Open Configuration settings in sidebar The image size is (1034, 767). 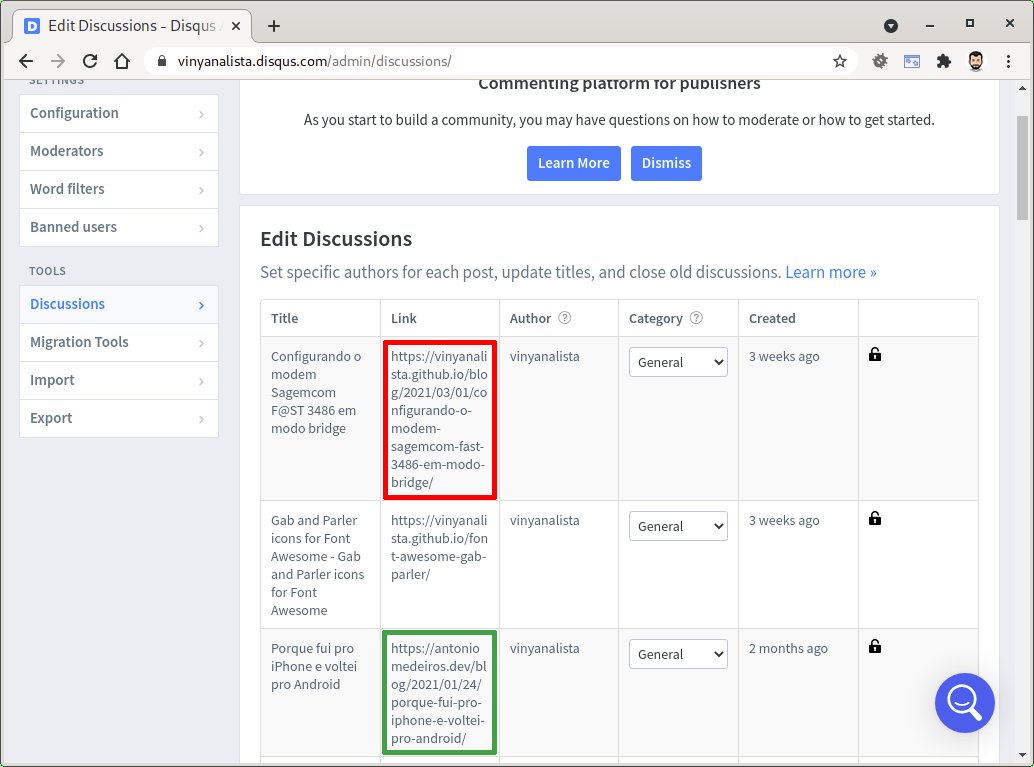point(119,113)
